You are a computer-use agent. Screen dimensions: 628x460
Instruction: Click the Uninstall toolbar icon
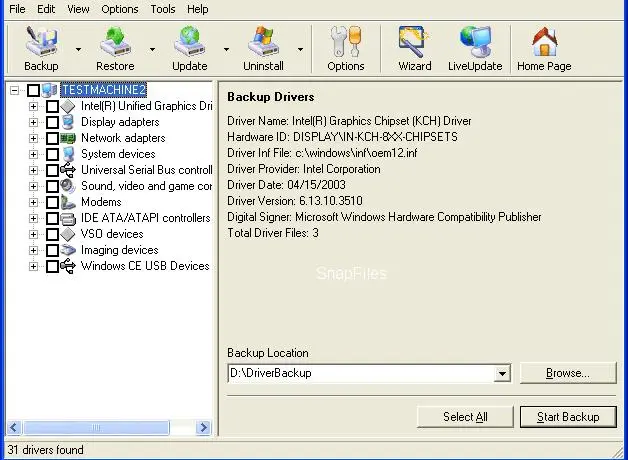click(x=263, y=41)
